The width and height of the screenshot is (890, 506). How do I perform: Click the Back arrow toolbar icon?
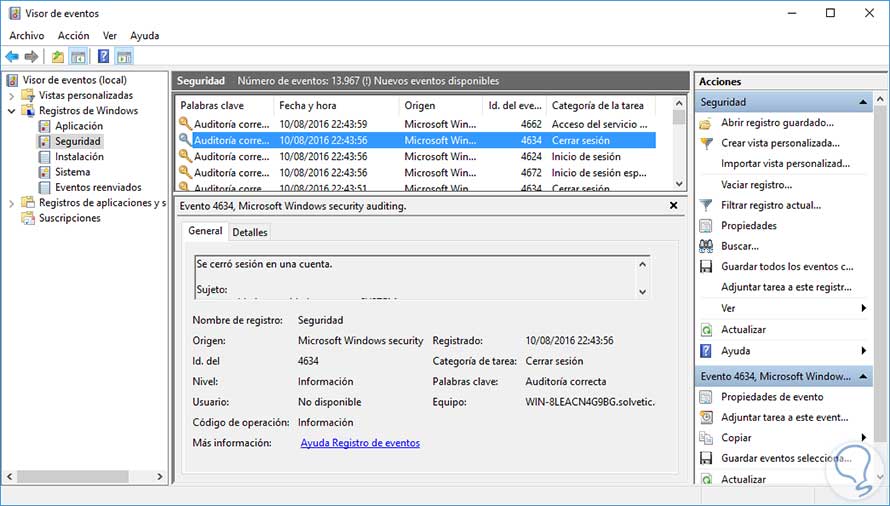pos(12,57)
